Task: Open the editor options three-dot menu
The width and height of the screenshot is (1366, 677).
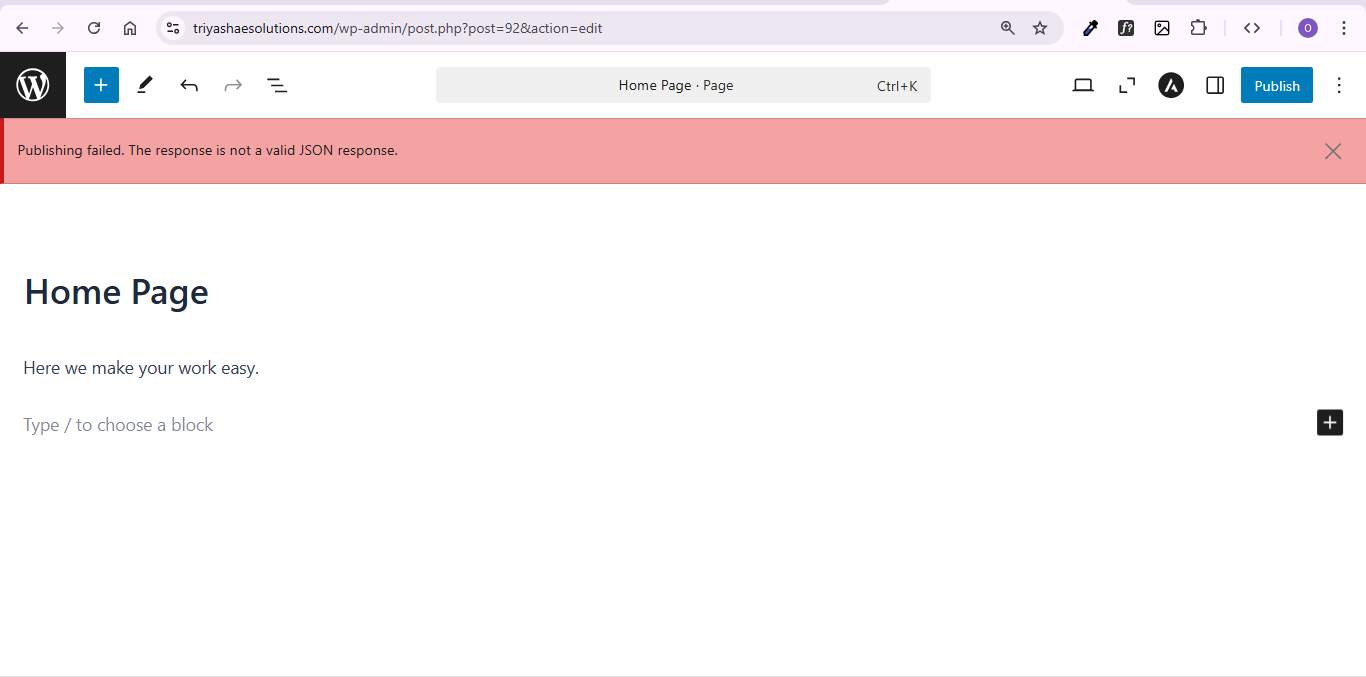Action: click(x=1339, y=85)
